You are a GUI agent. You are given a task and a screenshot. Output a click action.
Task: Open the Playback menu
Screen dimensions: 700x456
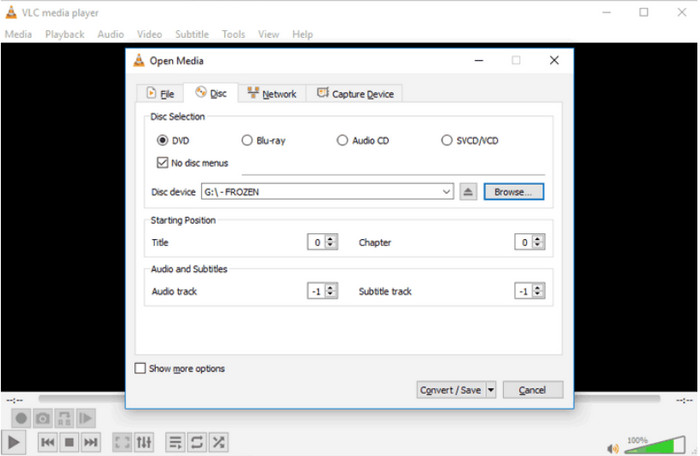[x=65, y=34]
